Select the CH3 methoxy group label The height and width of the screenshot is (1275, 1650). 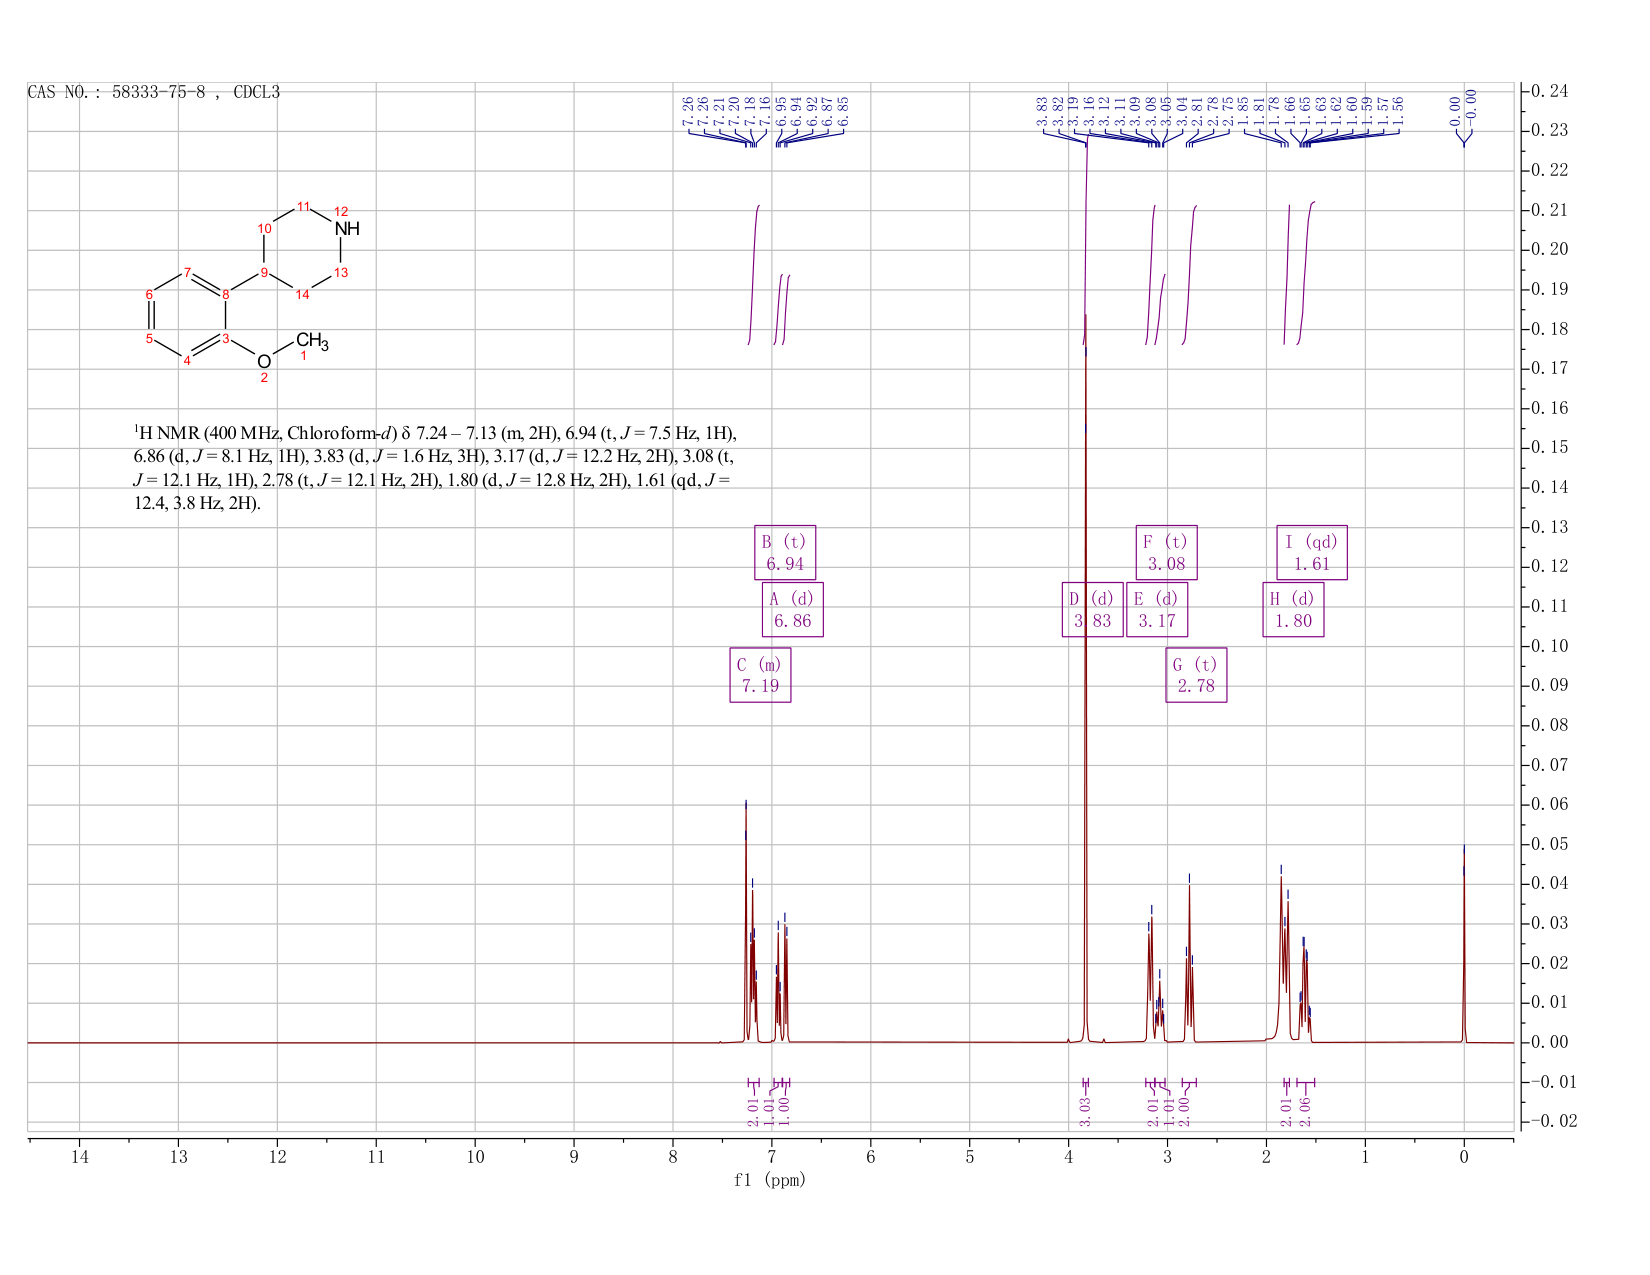point(311,342)
